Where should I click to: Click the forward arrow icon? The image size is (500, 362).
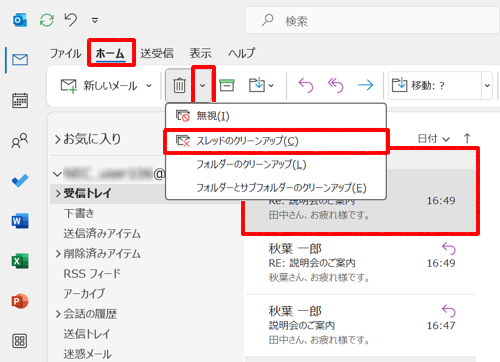(x=365, y=85)
